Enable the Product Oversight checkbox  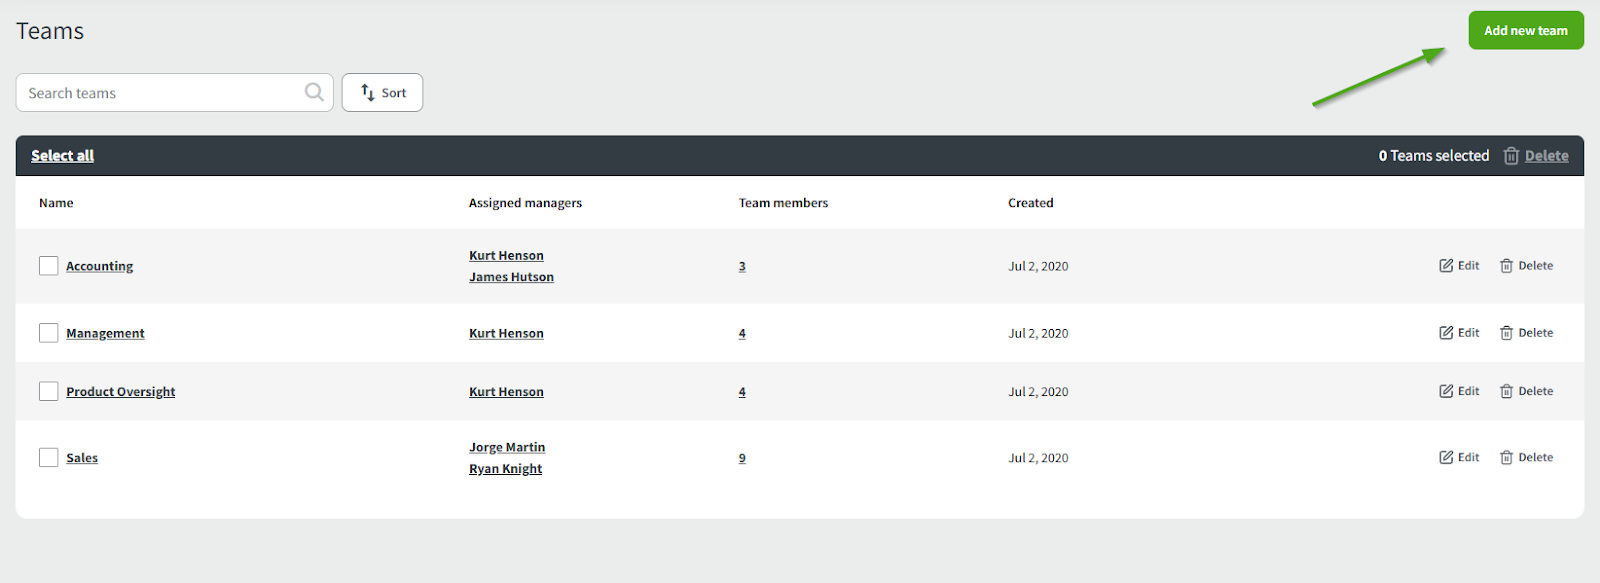coord(48,392)
